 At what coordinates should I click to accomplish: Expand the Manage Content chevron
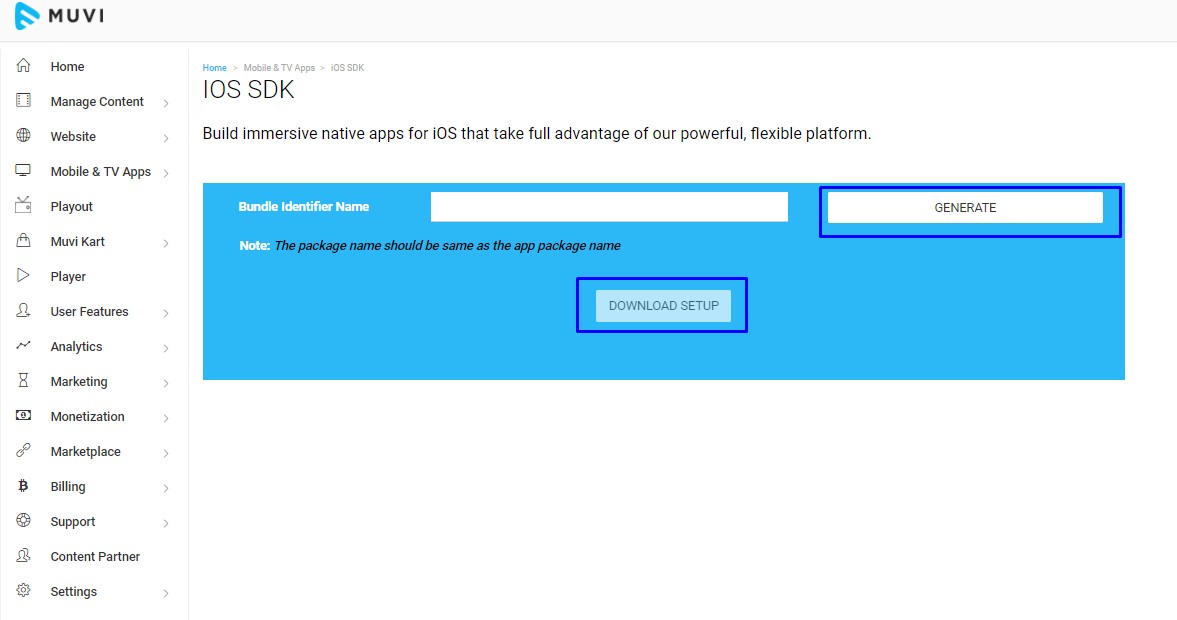166,103
